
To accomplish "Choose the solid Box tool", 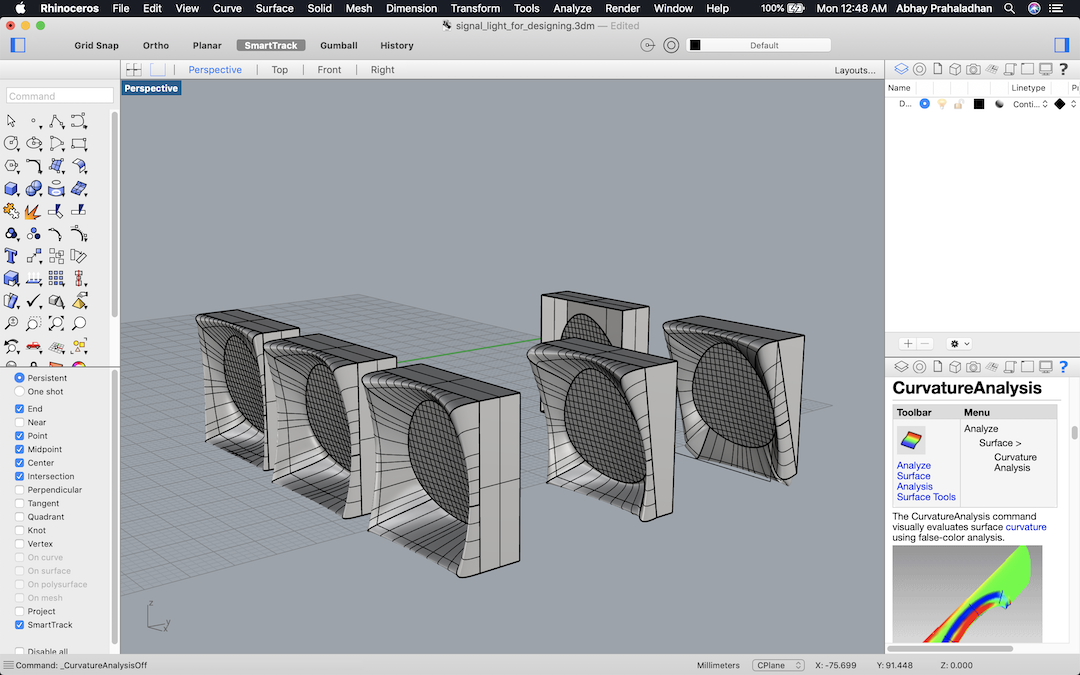I will (x=12, y=188).
